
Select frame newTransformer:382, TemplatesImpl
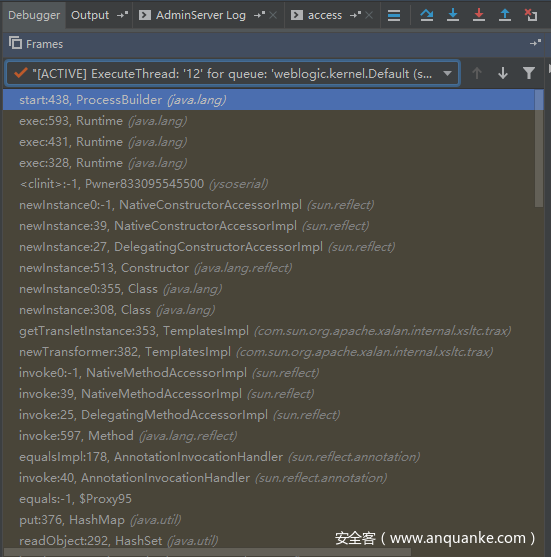268,352
